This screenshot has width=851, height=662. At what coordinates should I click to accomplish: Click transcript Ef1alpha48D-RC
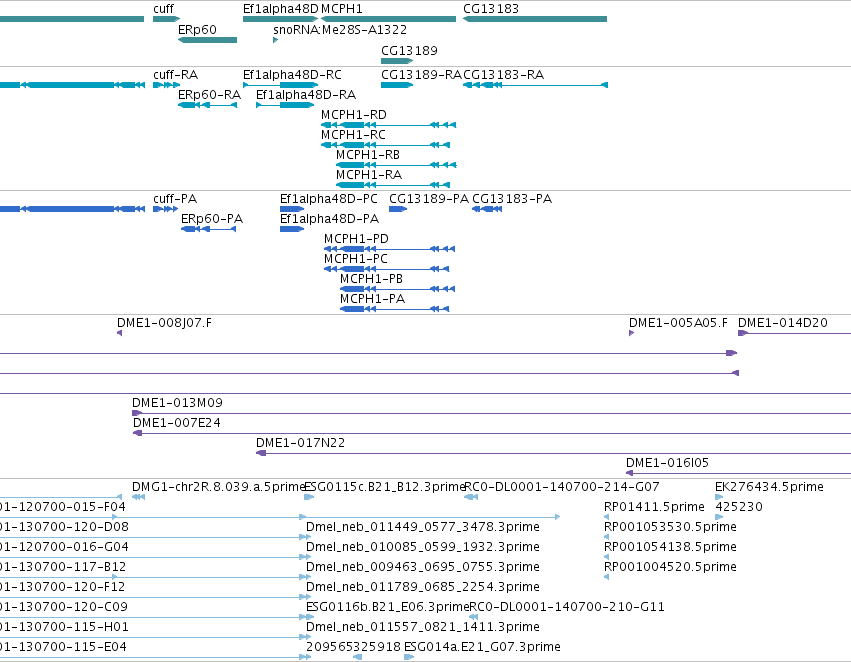click(x=281, y=85)
